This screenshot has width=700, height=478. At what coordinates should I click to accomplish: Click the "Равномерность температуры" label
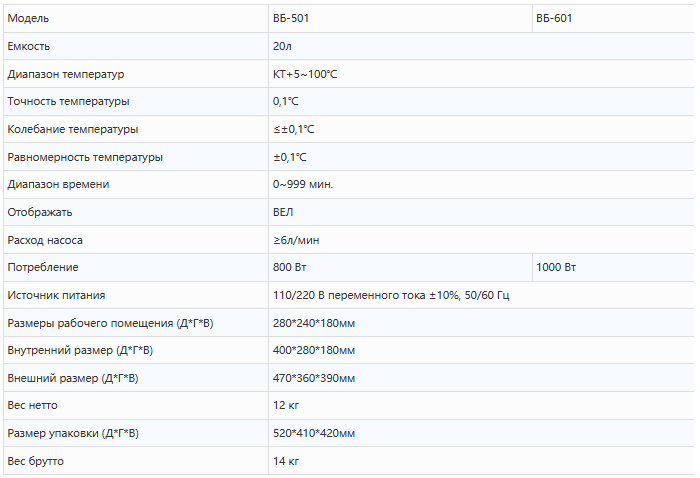coord(84,158)
